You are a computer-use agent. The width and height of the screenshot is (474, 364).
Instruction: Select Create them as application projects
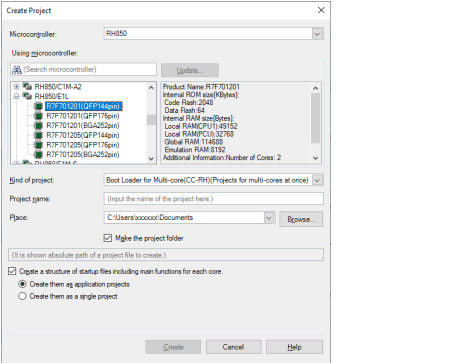pyautogui.click(x=22, y=284)
